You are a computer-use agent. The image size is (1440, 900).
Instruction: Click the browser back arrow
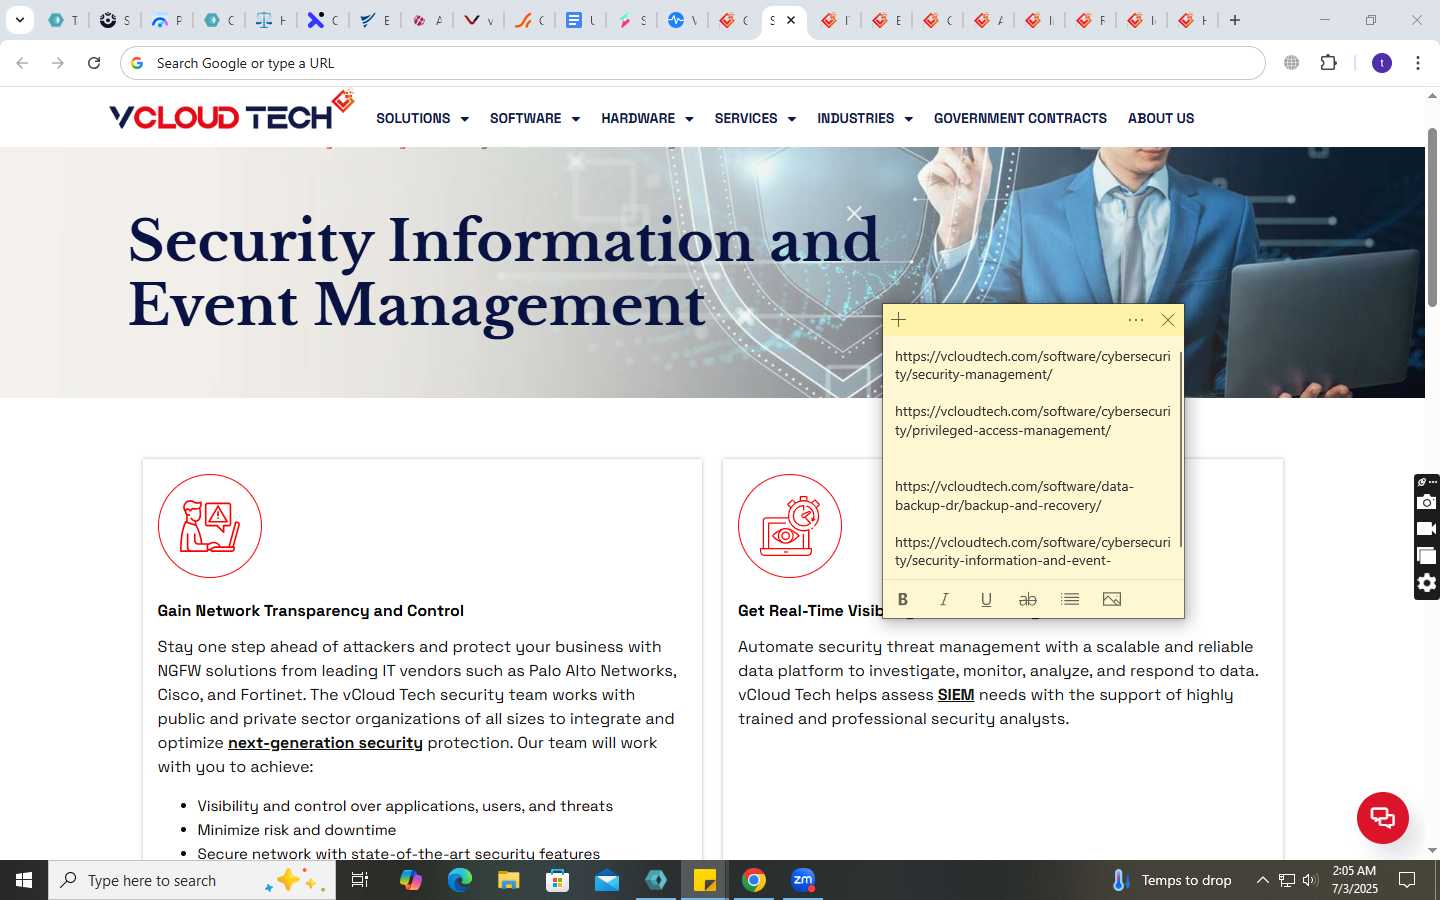22,63
